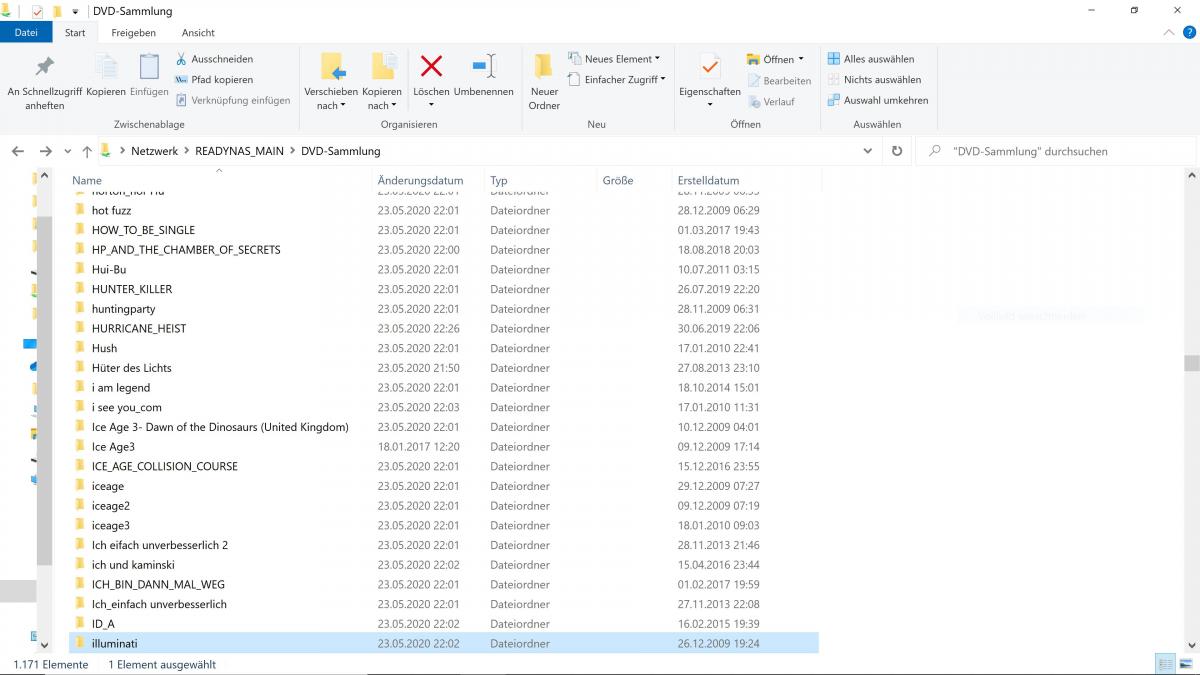Click Nichts auswählen
The width and height of the screenshot is (1200, 675).
coord(874,80)
